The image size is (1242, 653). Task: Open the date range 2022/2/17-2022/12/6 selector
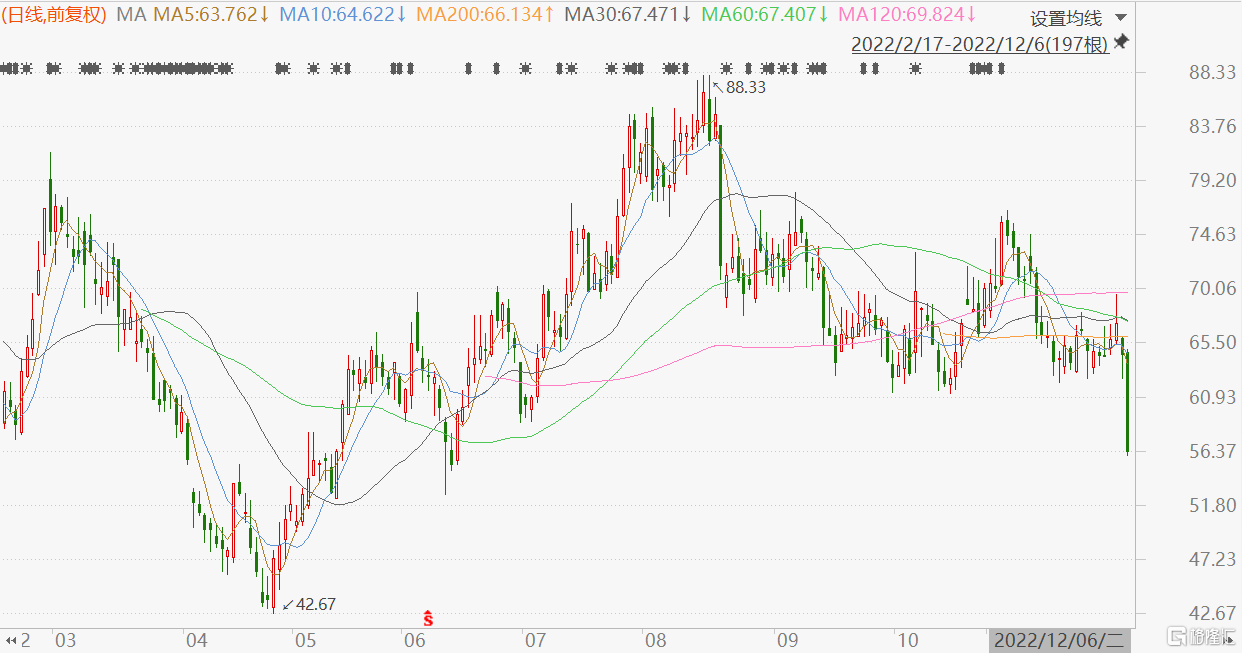tap(979, 45)
